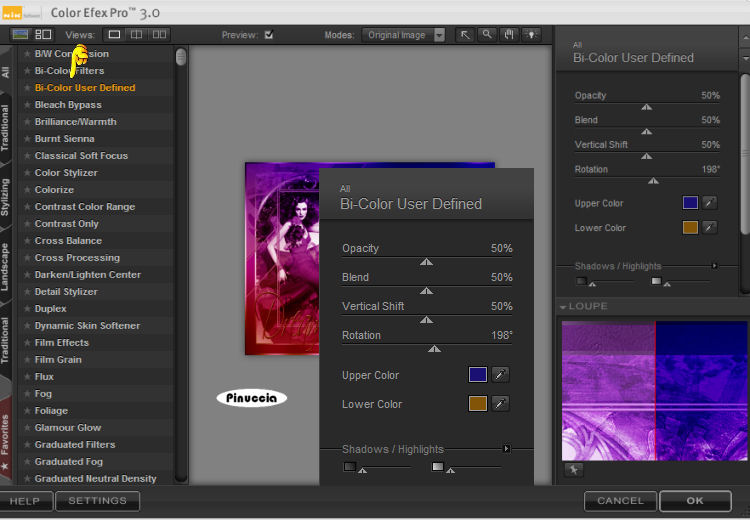Toggle favorite star for Glamour Glow
This screenshot has width=750, height=520.
[27, 427]
